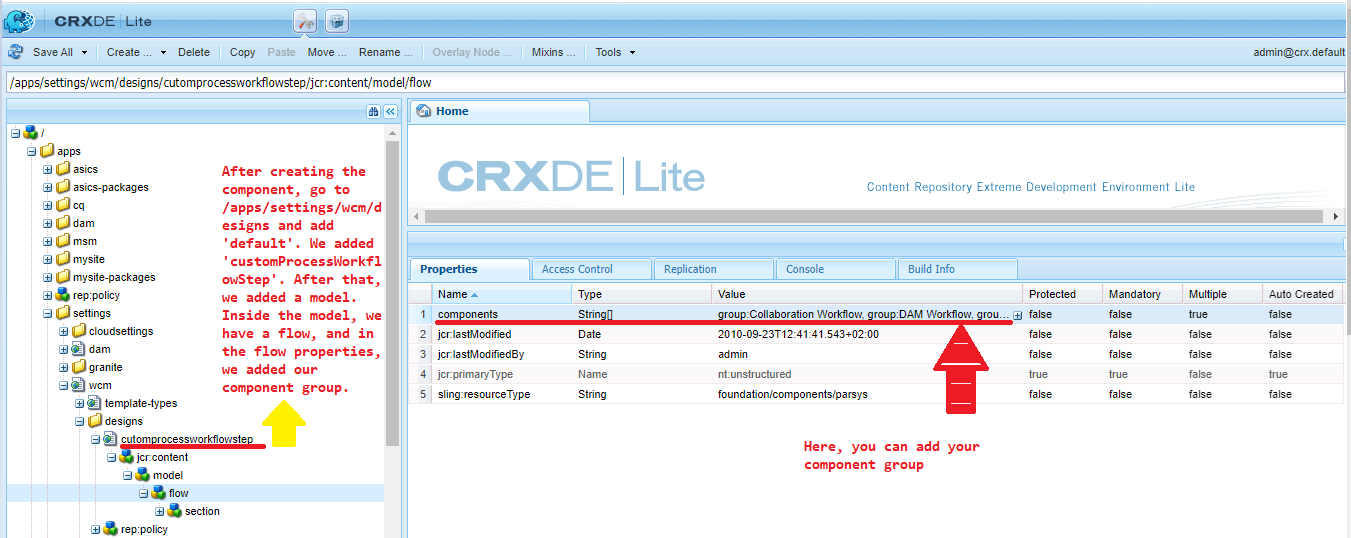
Task: Open the Tools dropdown menu
Action: 615,52
